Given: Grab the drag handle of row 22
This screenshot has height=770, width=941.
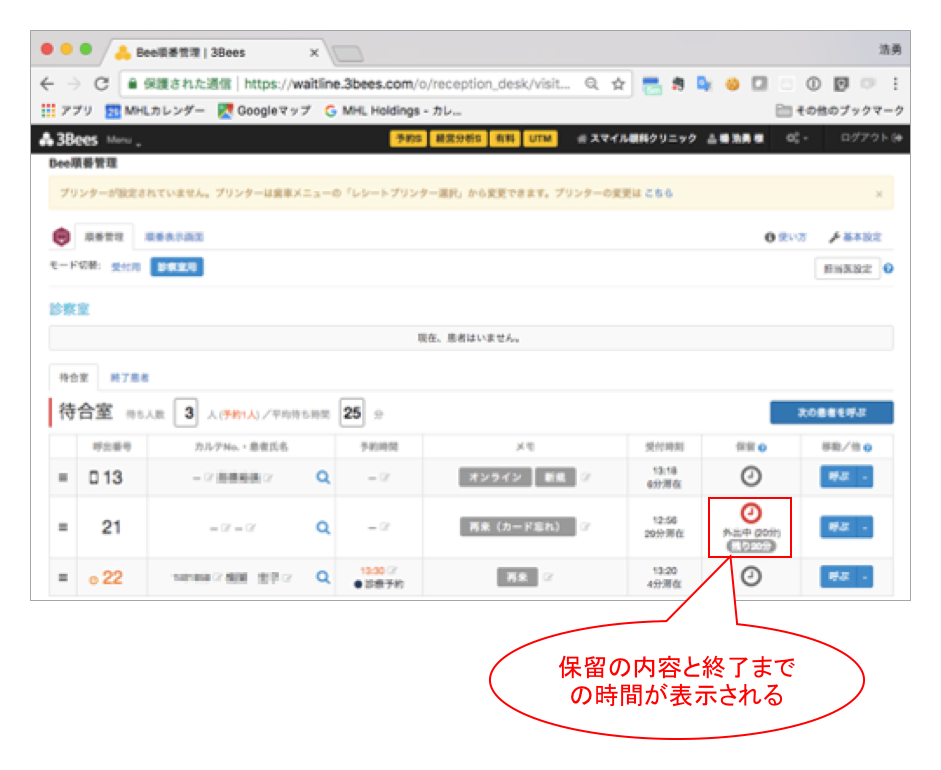Looking at the screenshot, I should (62, 577).
